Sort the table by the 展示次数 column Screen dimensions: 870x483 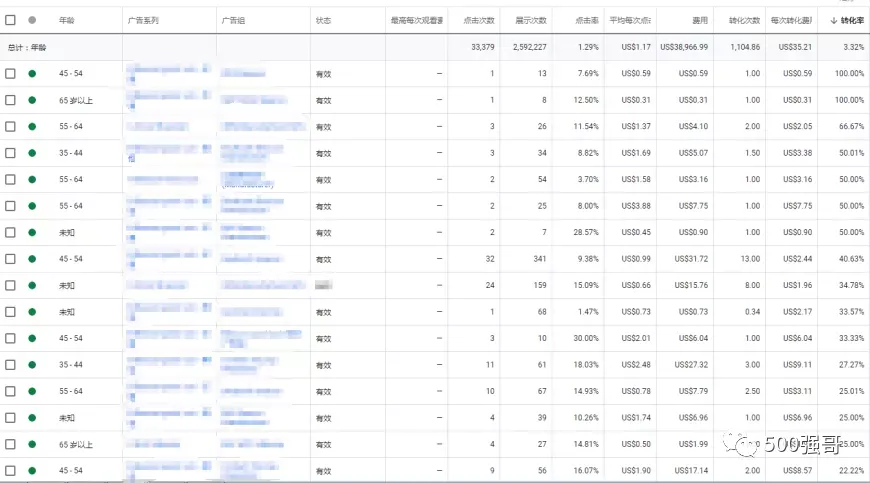[x=531, y=21]
